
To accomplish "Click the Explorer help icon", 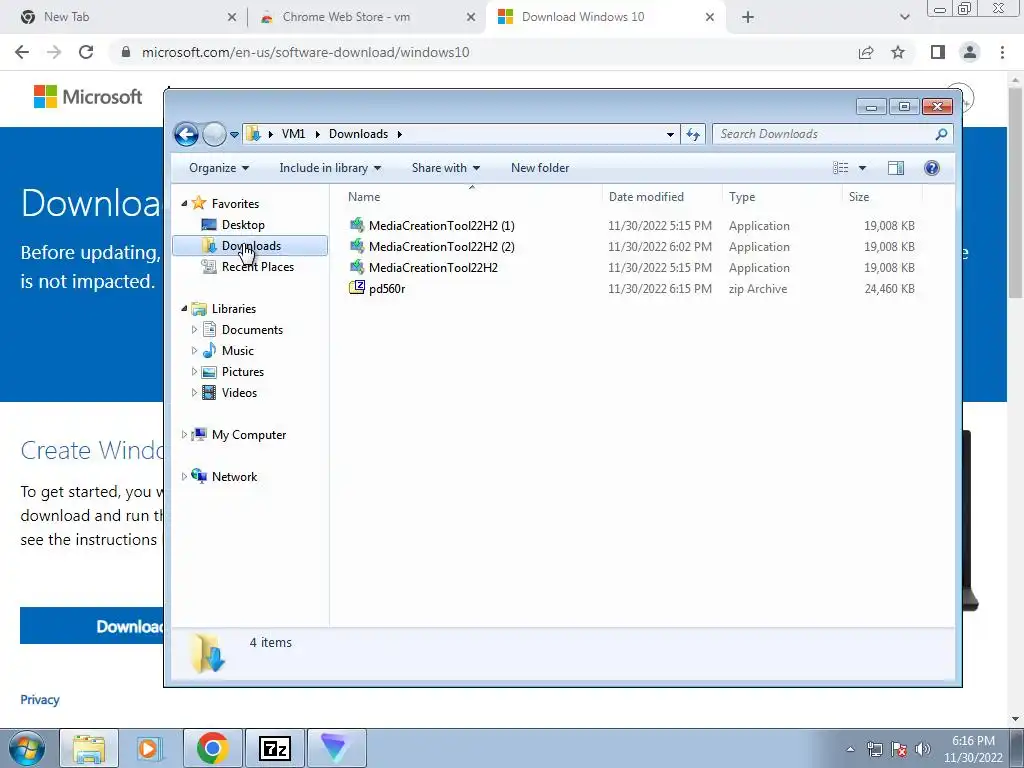I will point(932,168).
